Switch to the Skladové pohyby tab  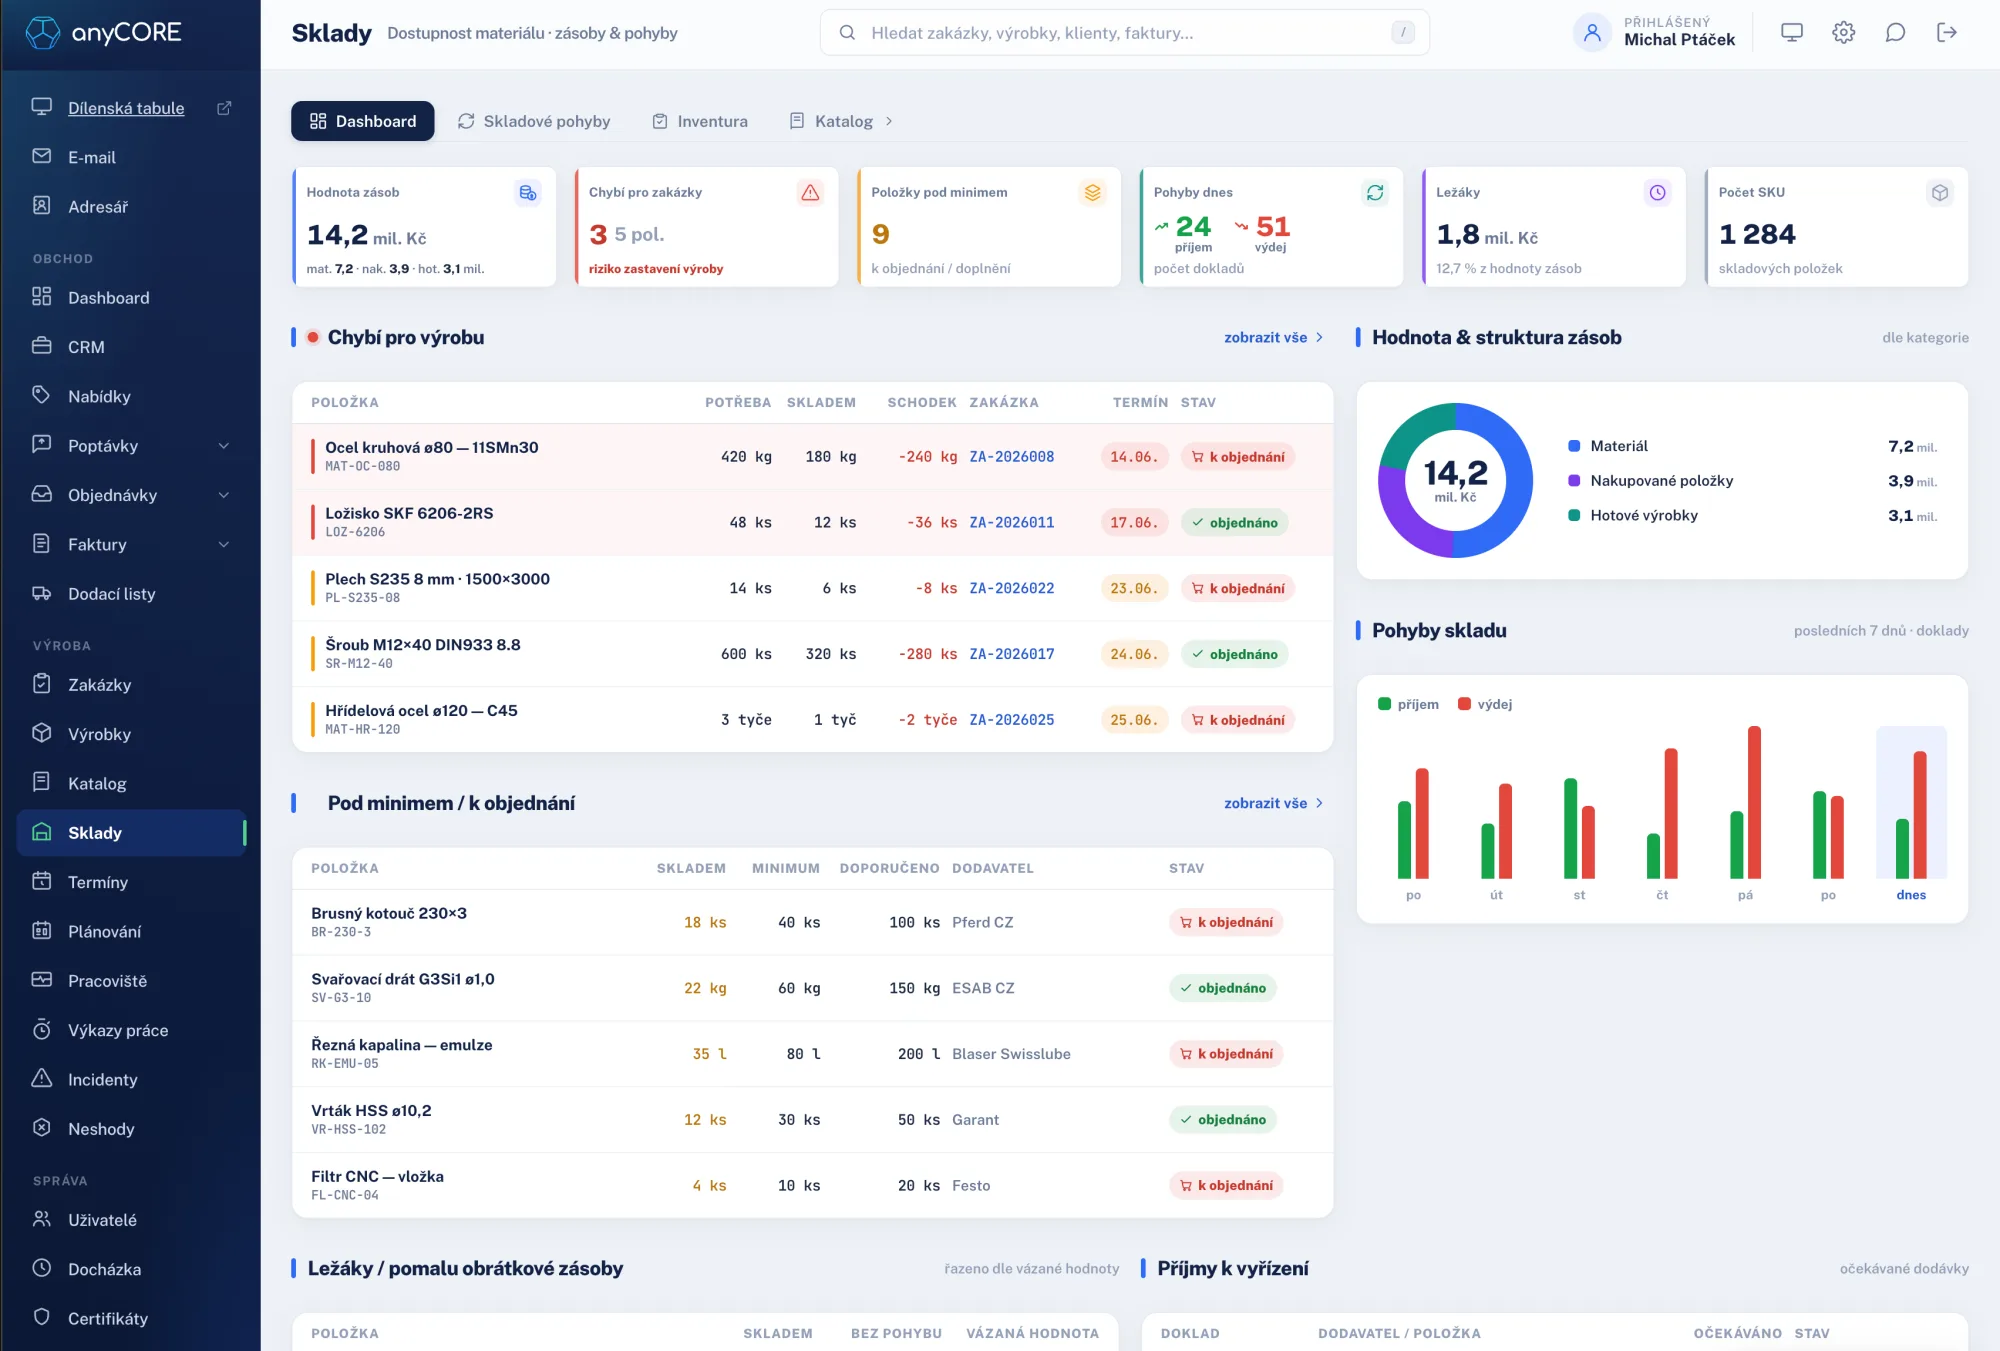[x=534, y=121]
